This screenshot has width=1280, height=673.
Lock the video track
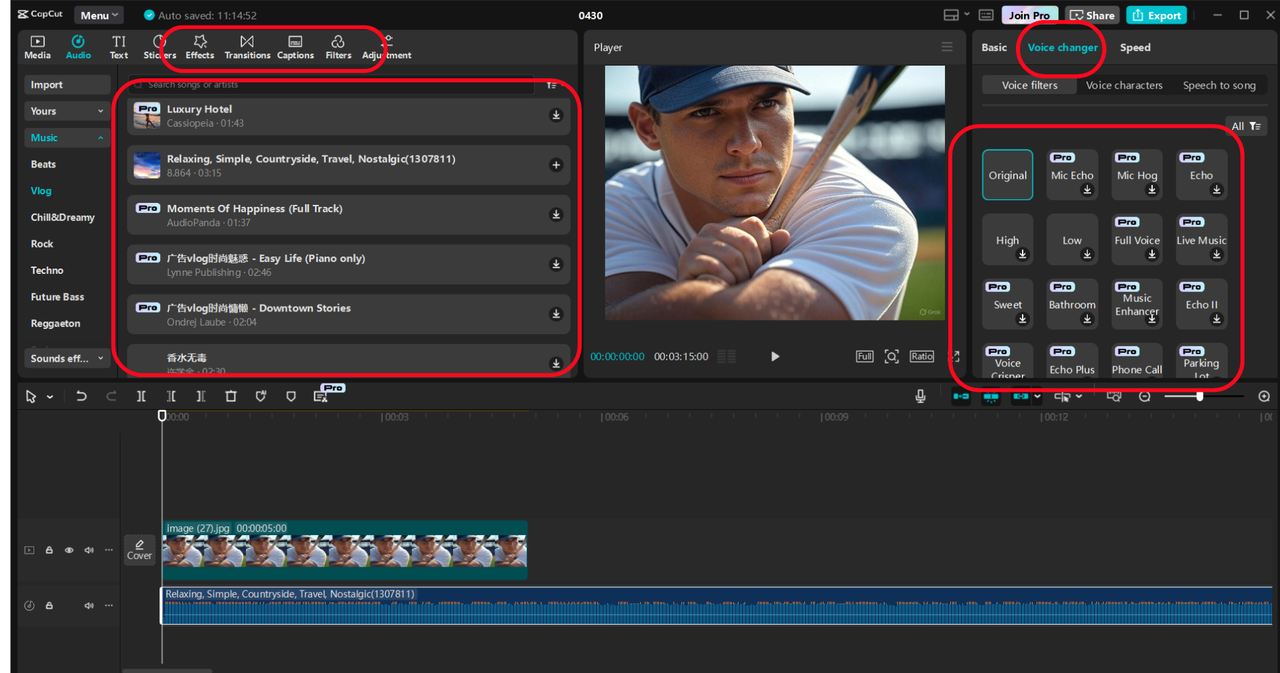[49, 550]
